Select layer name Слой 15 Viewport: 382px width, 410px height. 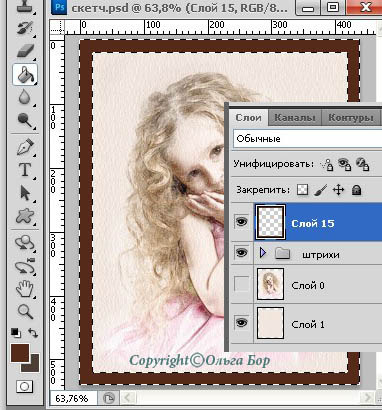tap(313, 223)
